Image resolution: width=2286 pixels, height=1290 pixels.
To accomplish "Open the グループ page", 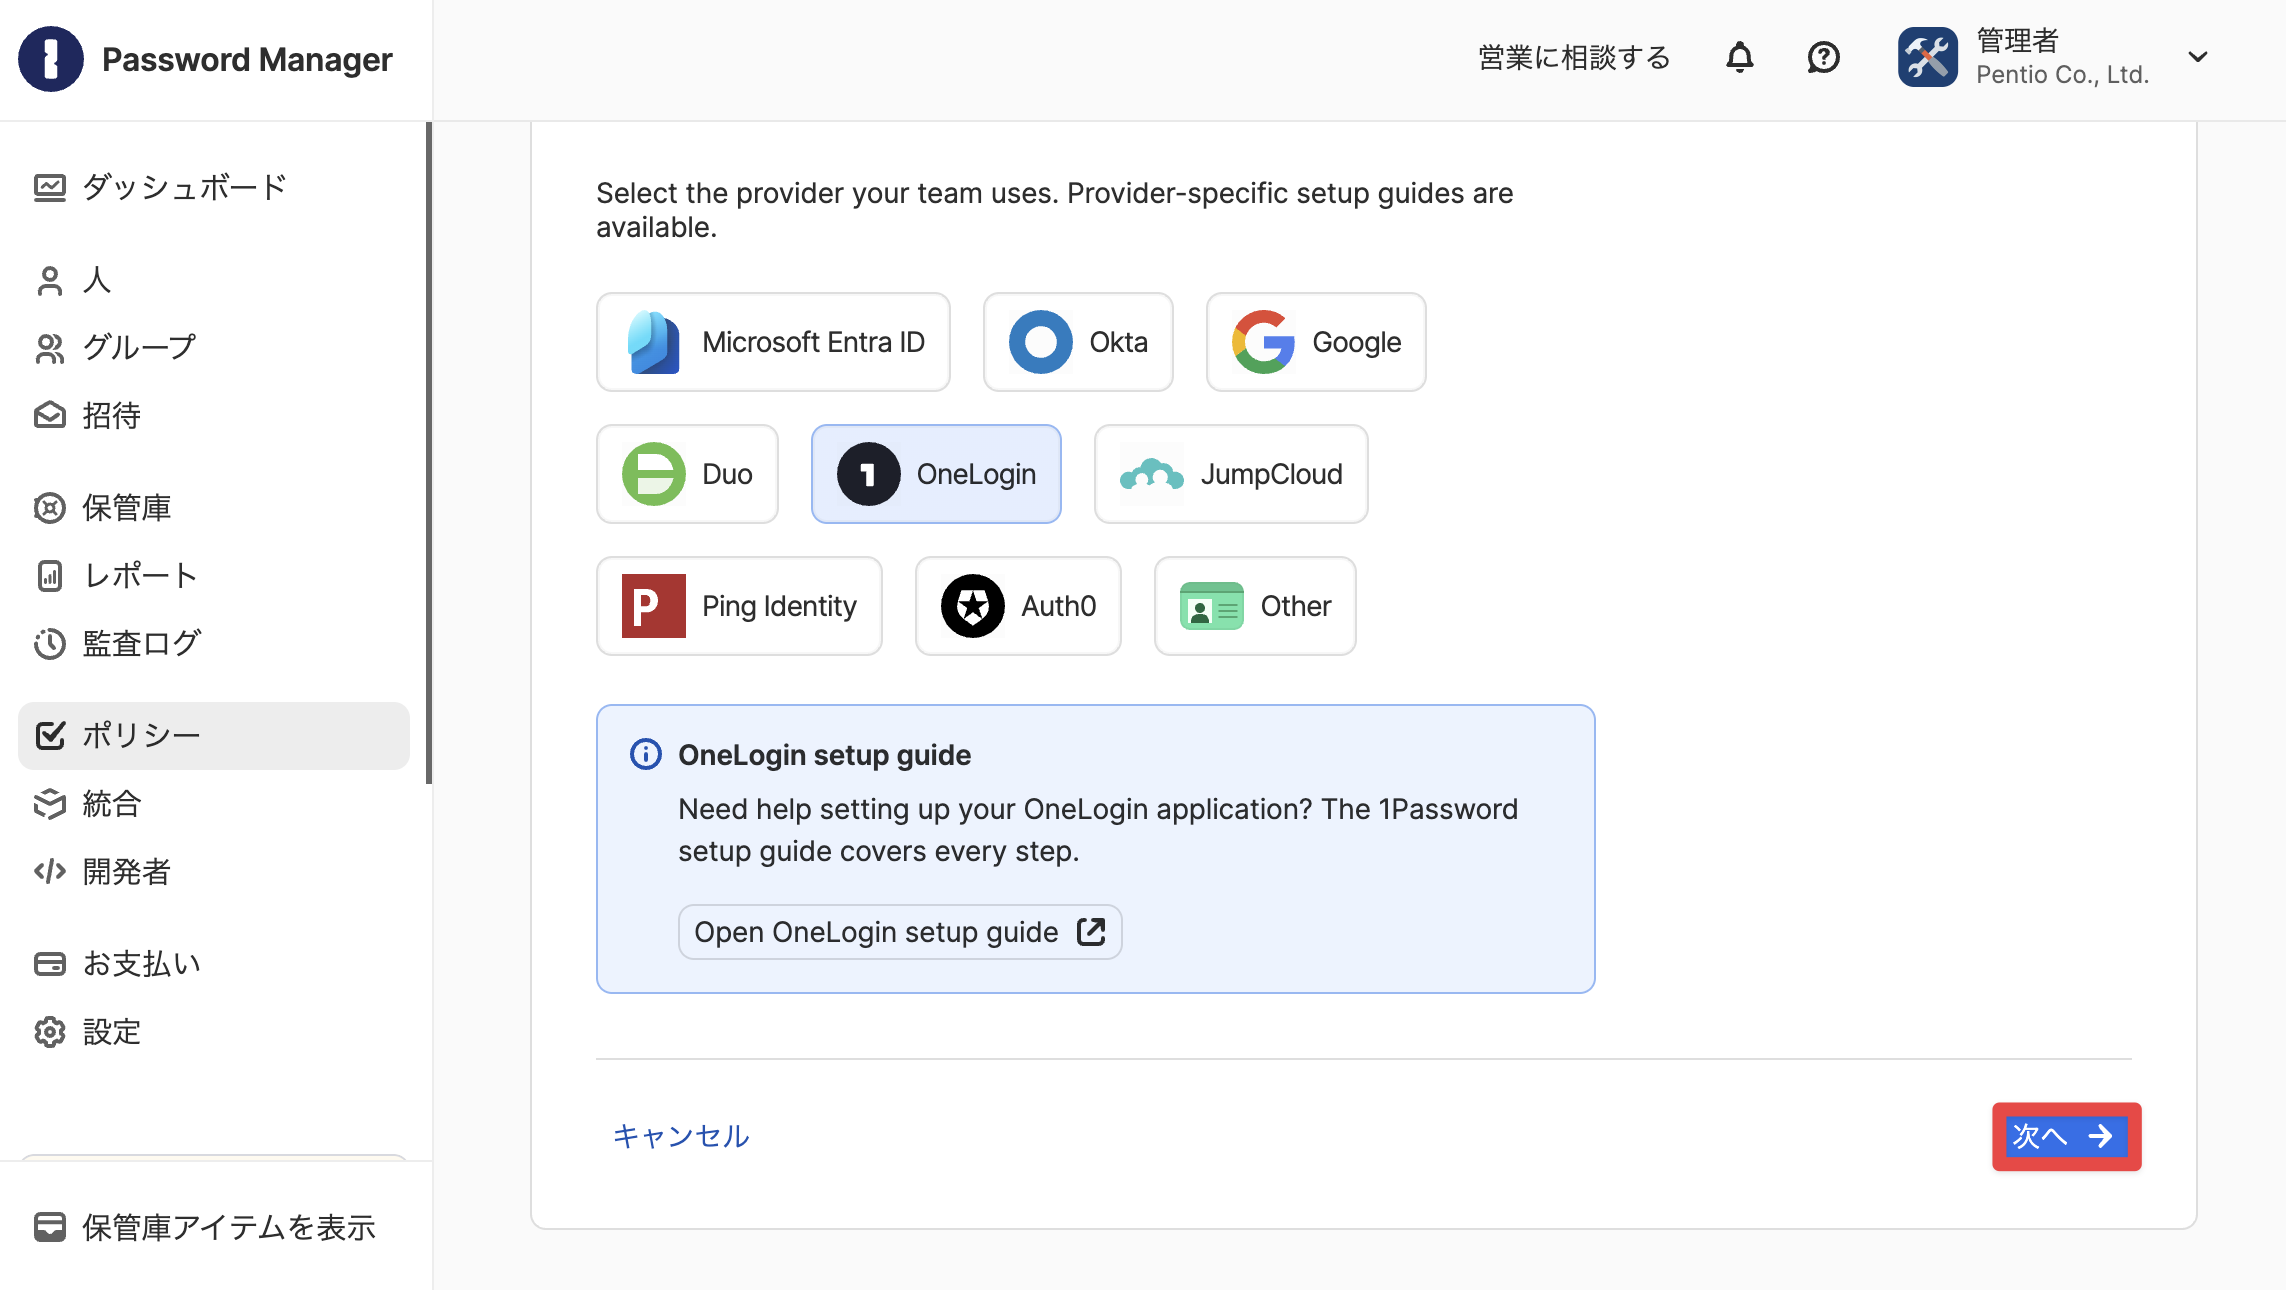I will point(214,348).
